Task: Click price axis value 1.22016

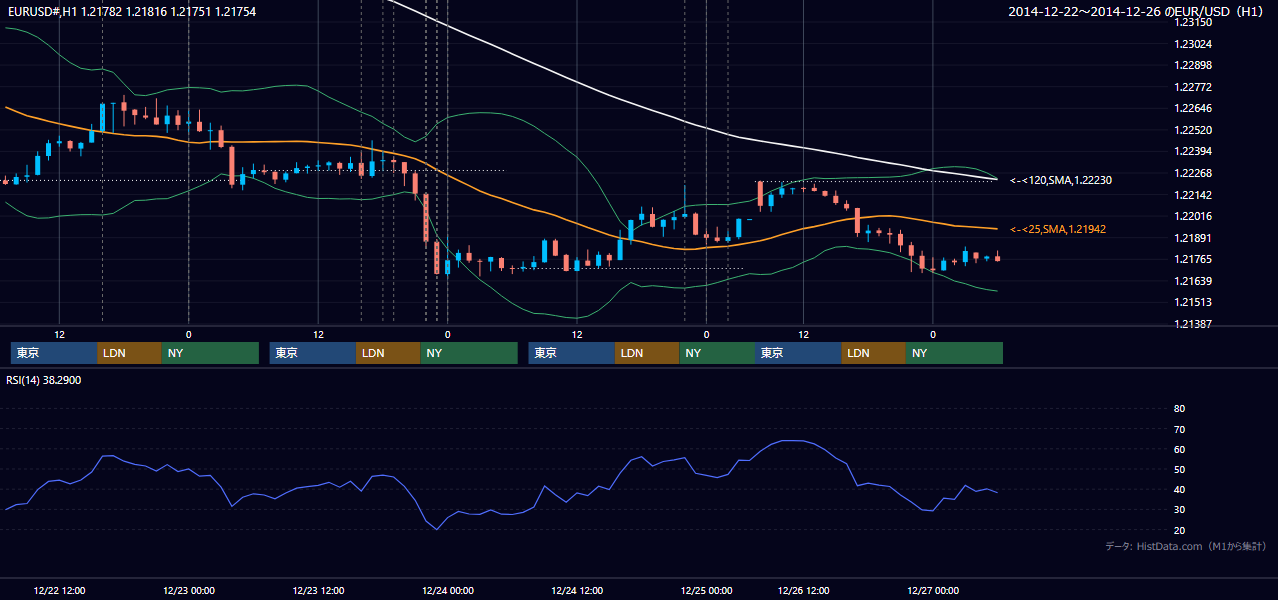Action: (1192, 216)
